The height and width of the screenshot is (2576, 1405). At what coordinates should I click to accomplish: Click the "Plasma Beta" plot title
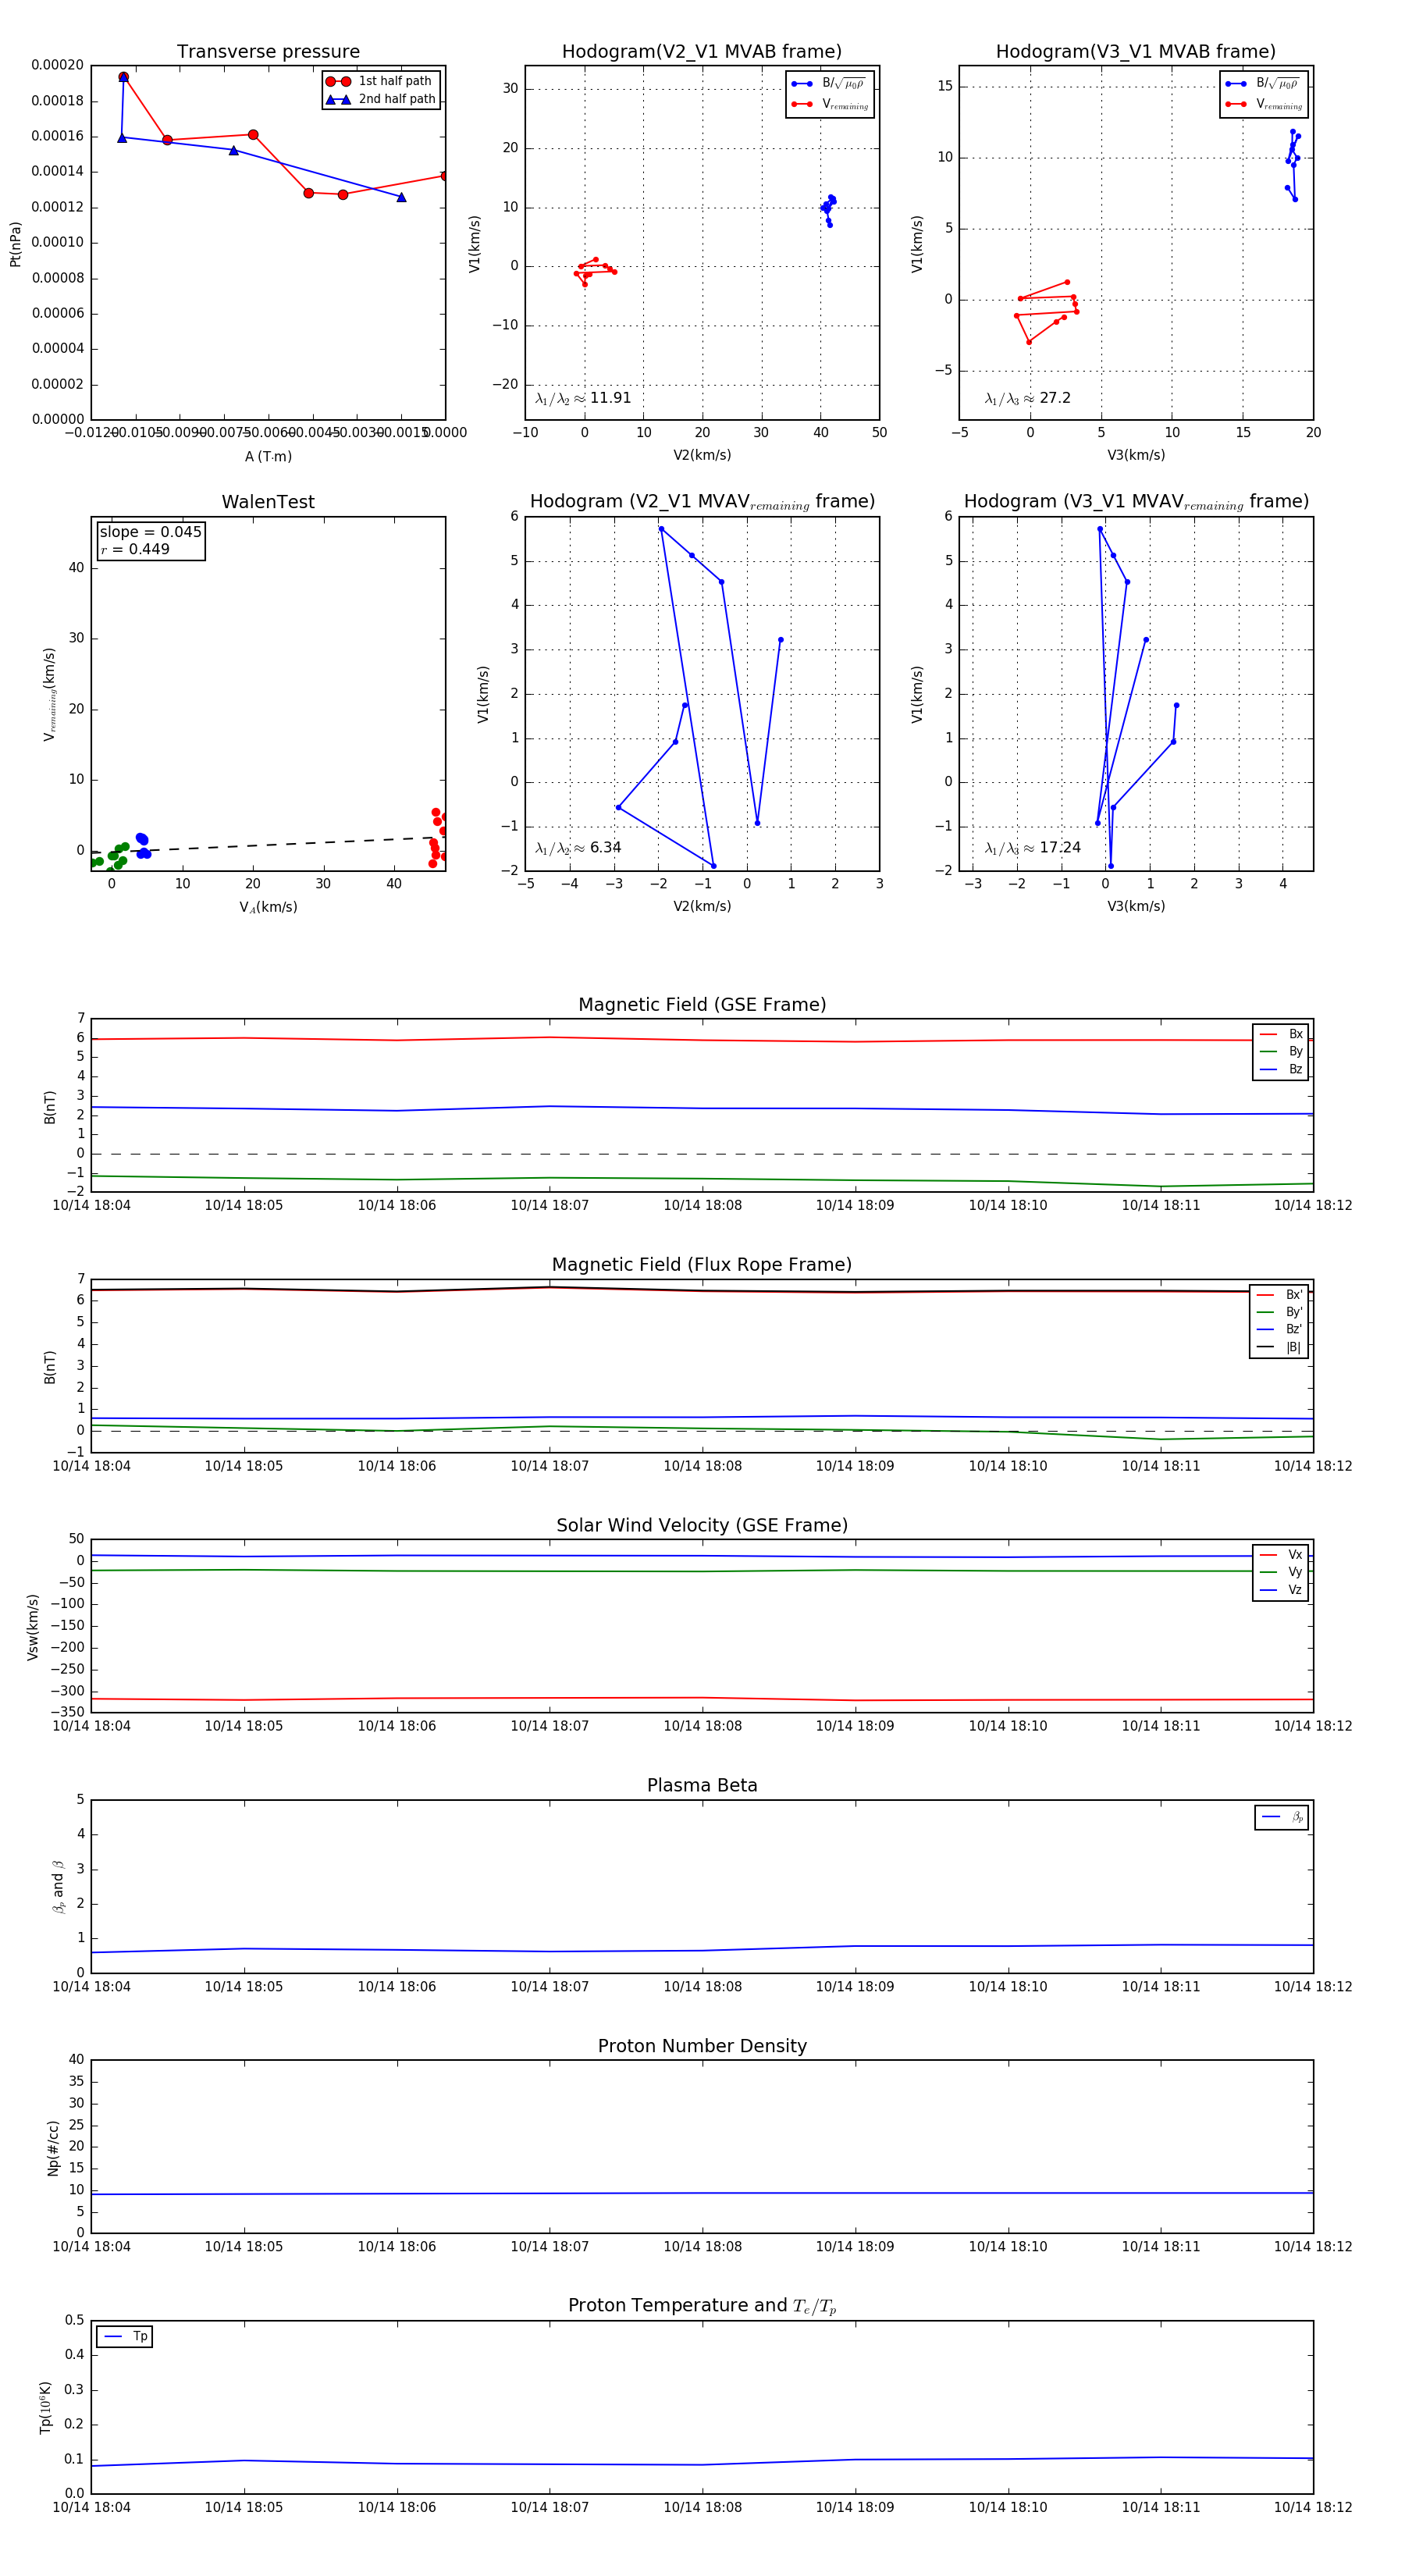coord(702,1785)
